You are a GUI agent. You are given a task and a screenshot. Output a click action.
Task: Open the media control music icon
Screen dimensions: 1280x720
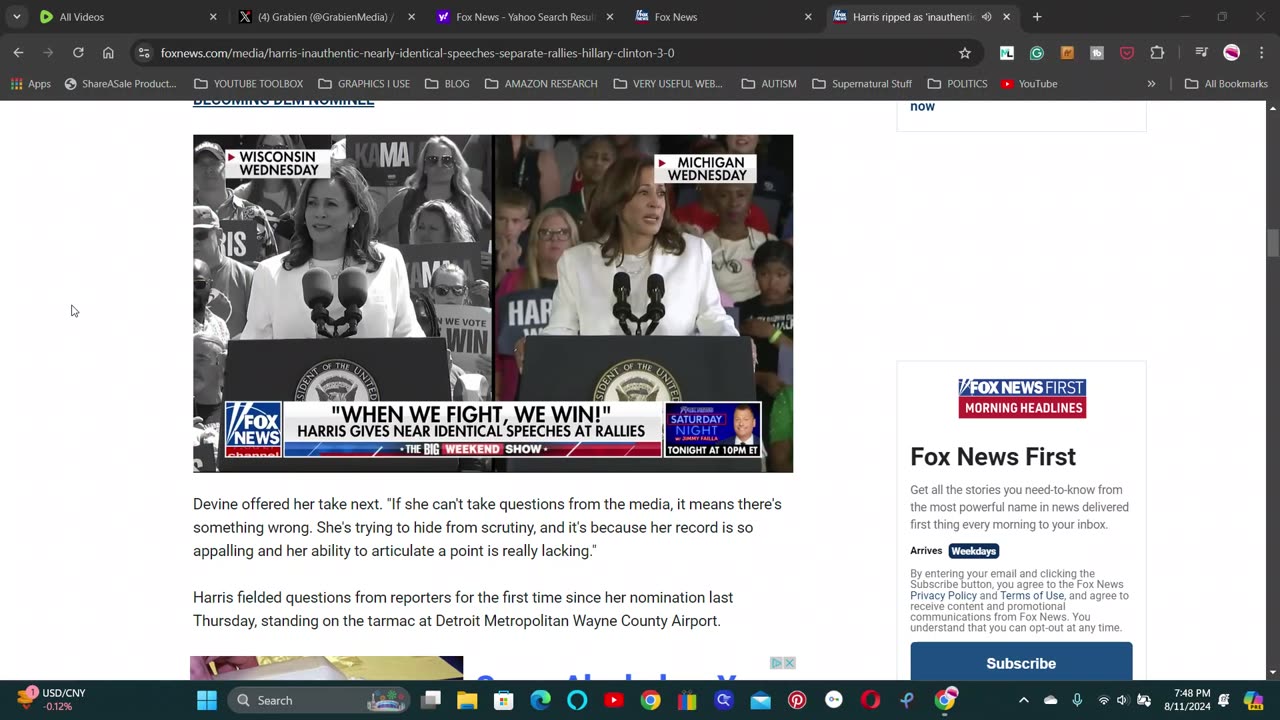(x=1201, y=53)
